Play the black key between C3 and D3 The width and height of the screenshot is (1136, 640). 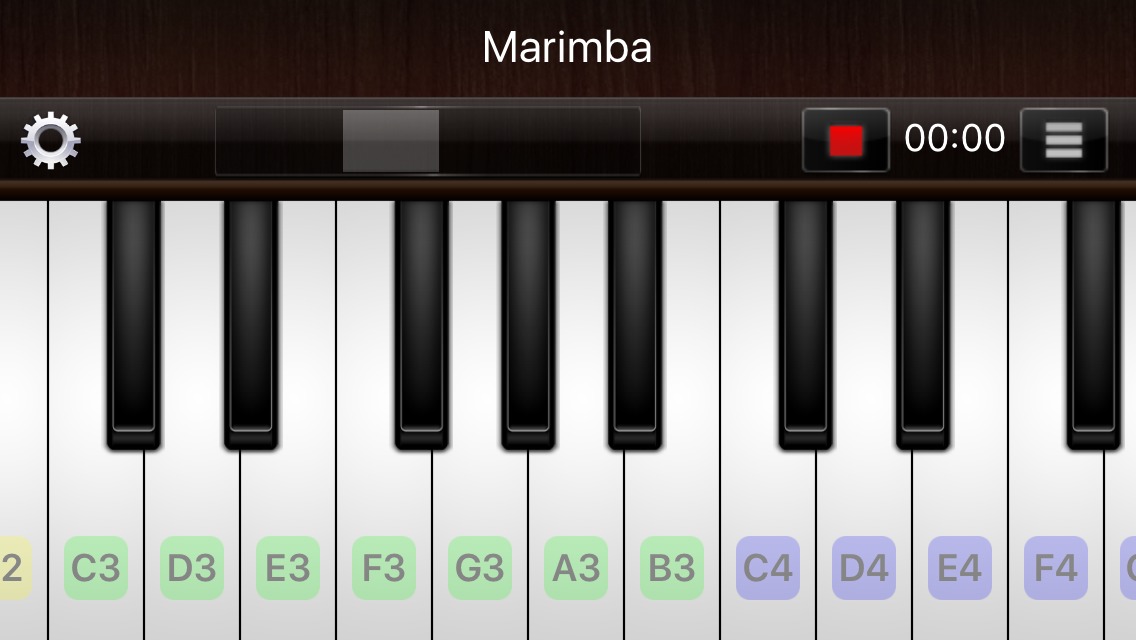134,325
